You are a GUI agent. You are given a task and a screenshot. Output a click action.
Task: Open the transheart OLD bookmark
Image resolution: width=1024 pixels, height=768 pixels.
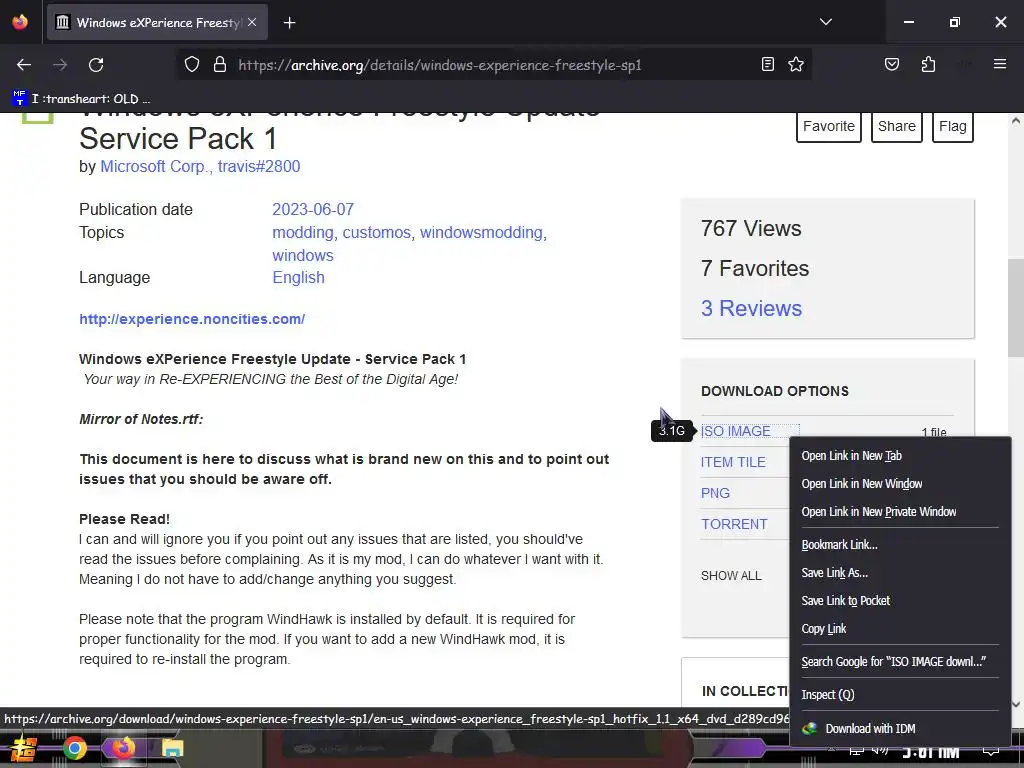click(x=81, y=99)
